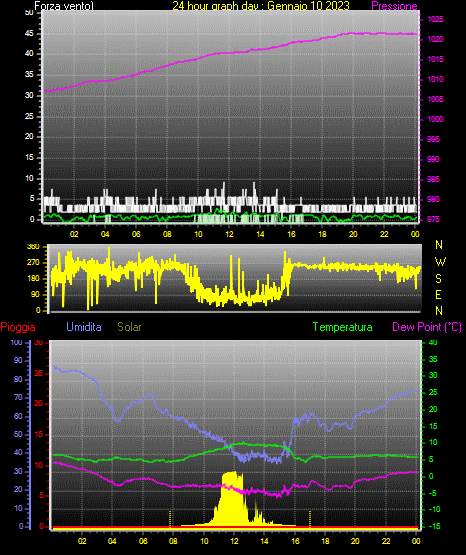
Task: Click the 270 value on the wind direction axis
Action: click(33, 263)
